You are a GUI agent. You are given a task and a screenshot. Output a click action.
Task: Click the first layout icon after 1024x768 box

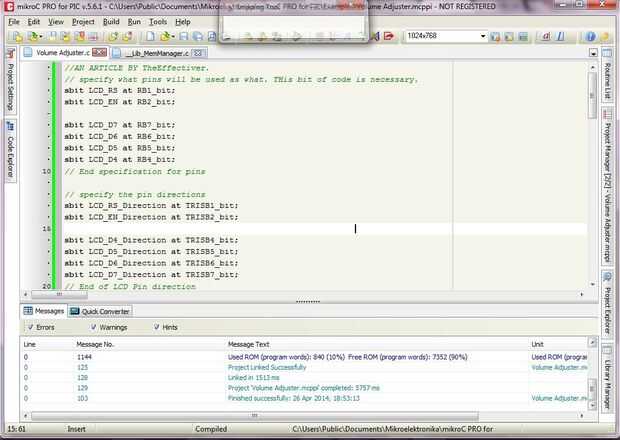495,37
